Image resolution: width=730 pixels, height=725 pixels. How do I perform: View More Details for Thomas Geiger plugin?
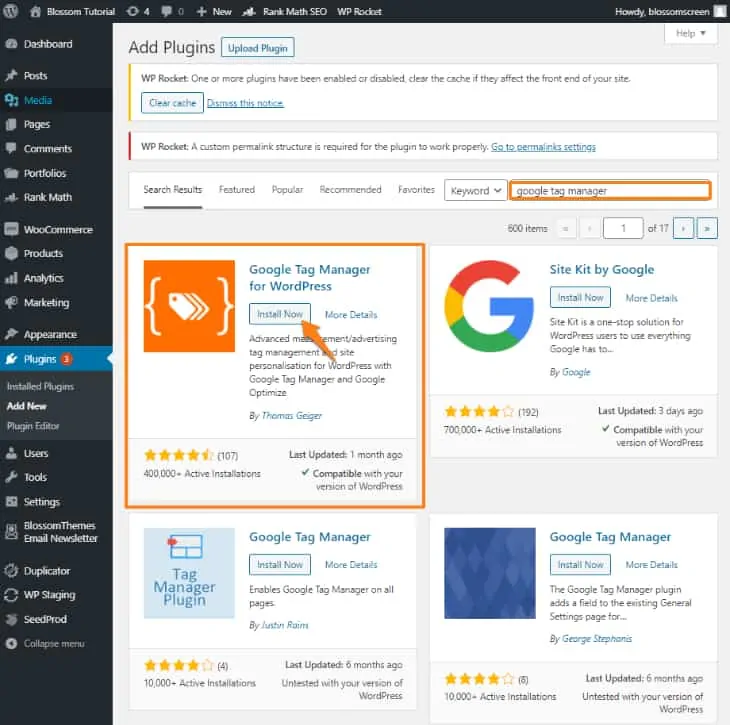click(351, 315)
